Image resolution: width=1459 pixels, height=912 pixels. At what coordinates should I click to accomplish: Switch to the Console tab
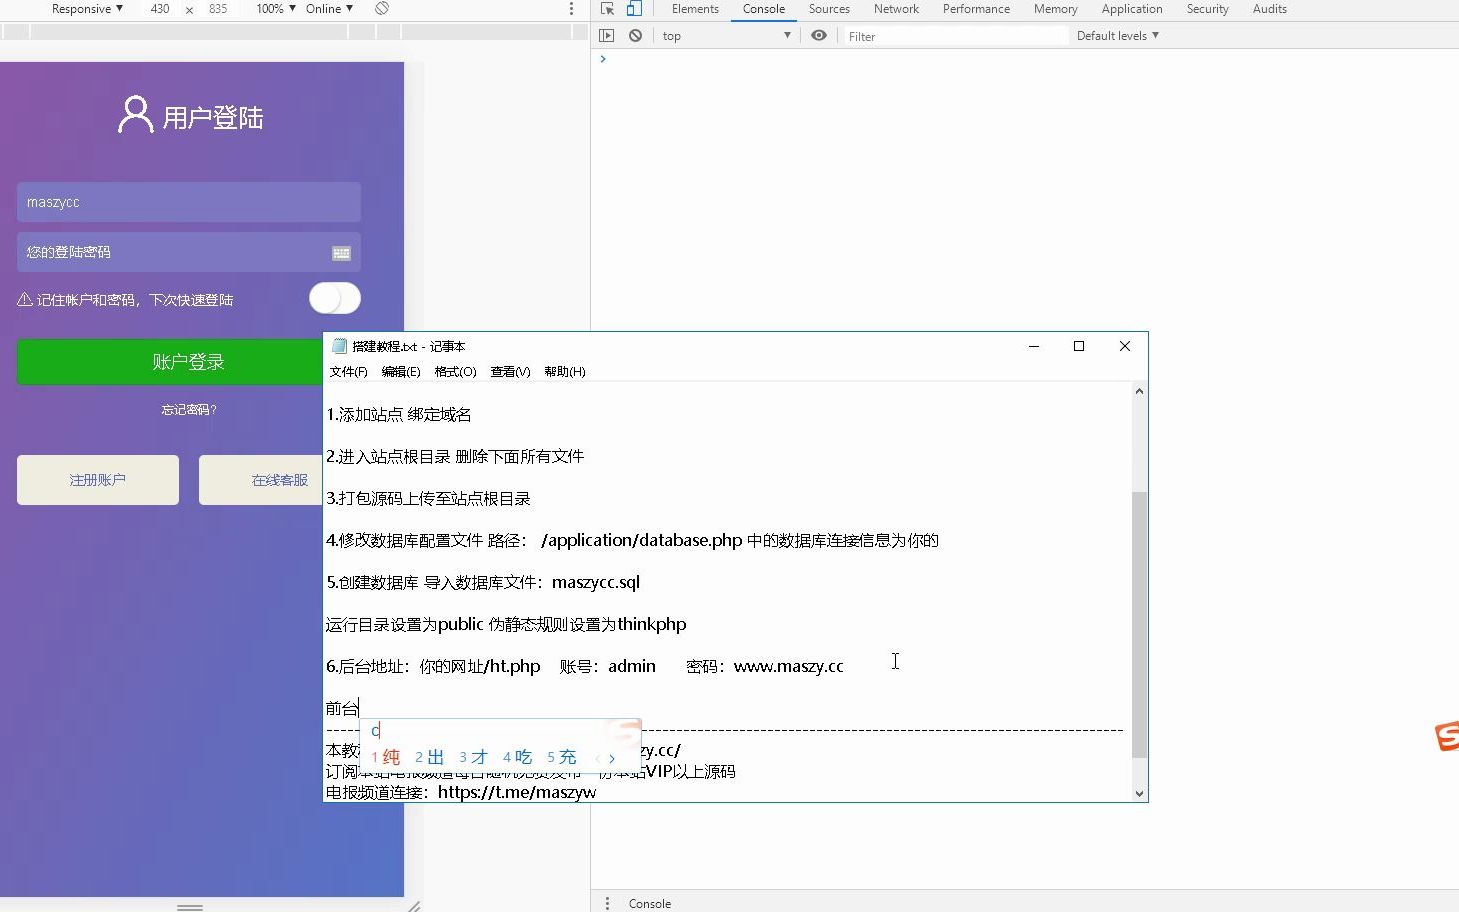(764, 9)
